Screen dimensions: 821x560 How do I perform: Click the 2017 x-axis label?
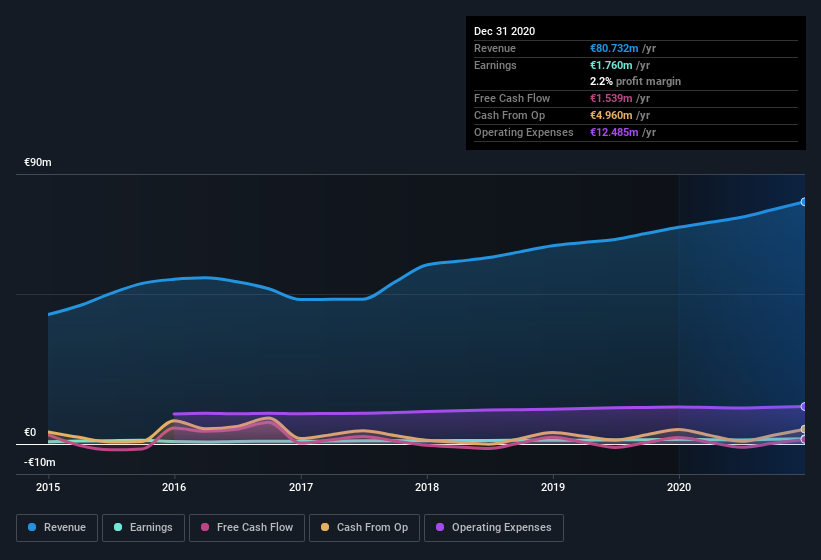301,487
